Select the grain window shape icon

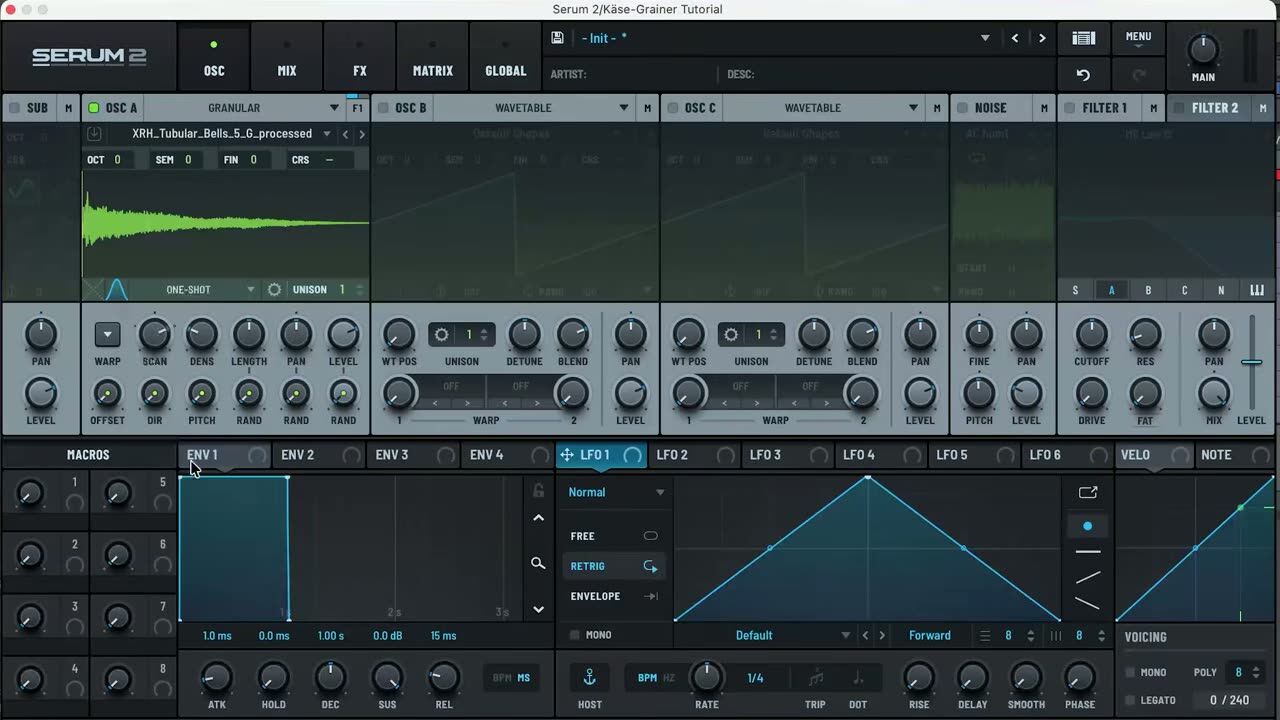[117, 290]
